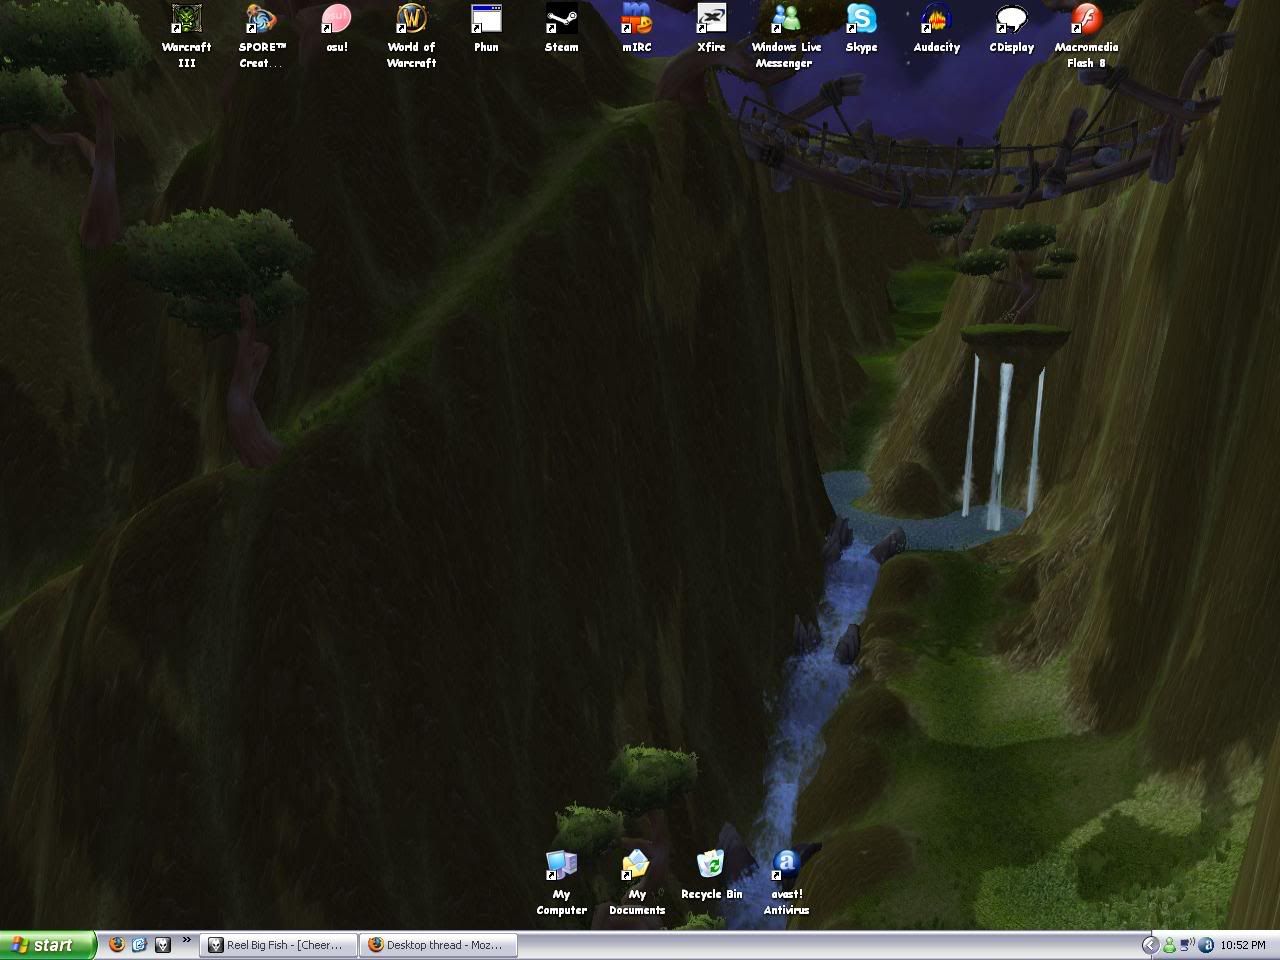The width and height of the screenshot is (1280, 960).
Task: Select the Skype desktop icon
Action: click(x=861, y=28)
